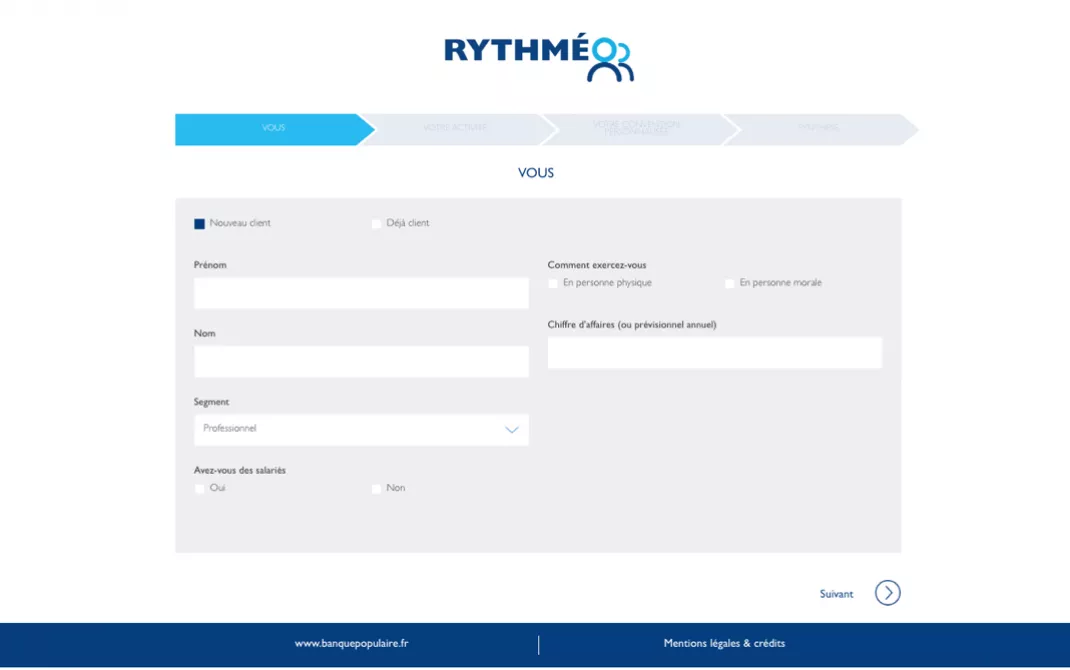The height and width of the screenshot is (670, 1070).
Task: Click the Nom field label
Action: coord(205,333)
